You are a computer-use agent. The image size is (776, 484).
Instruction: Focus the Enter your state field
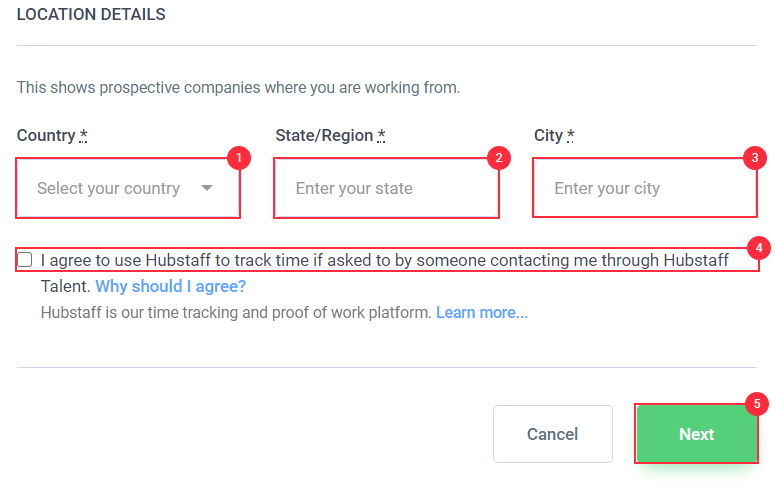click(x=387, y=188)
